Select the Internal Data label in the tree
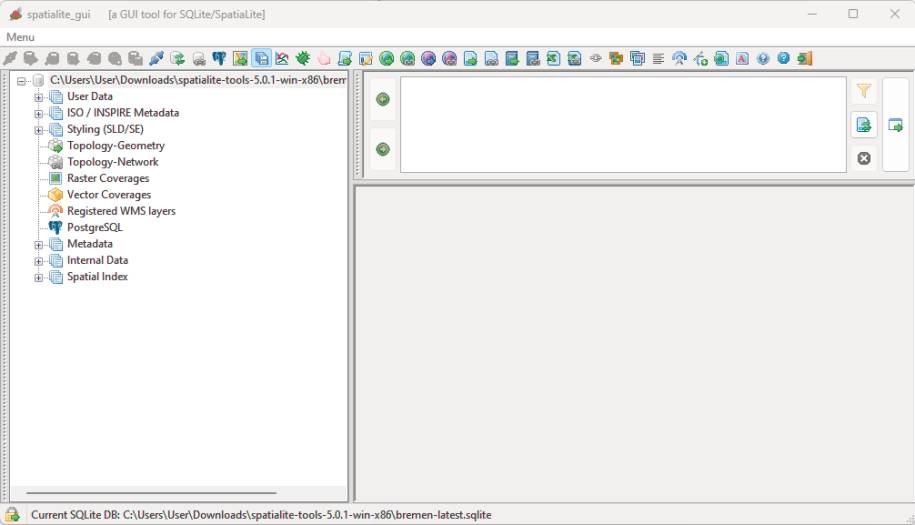The height and width of the screenshot is (525, 915). click(x=97, y=260)
